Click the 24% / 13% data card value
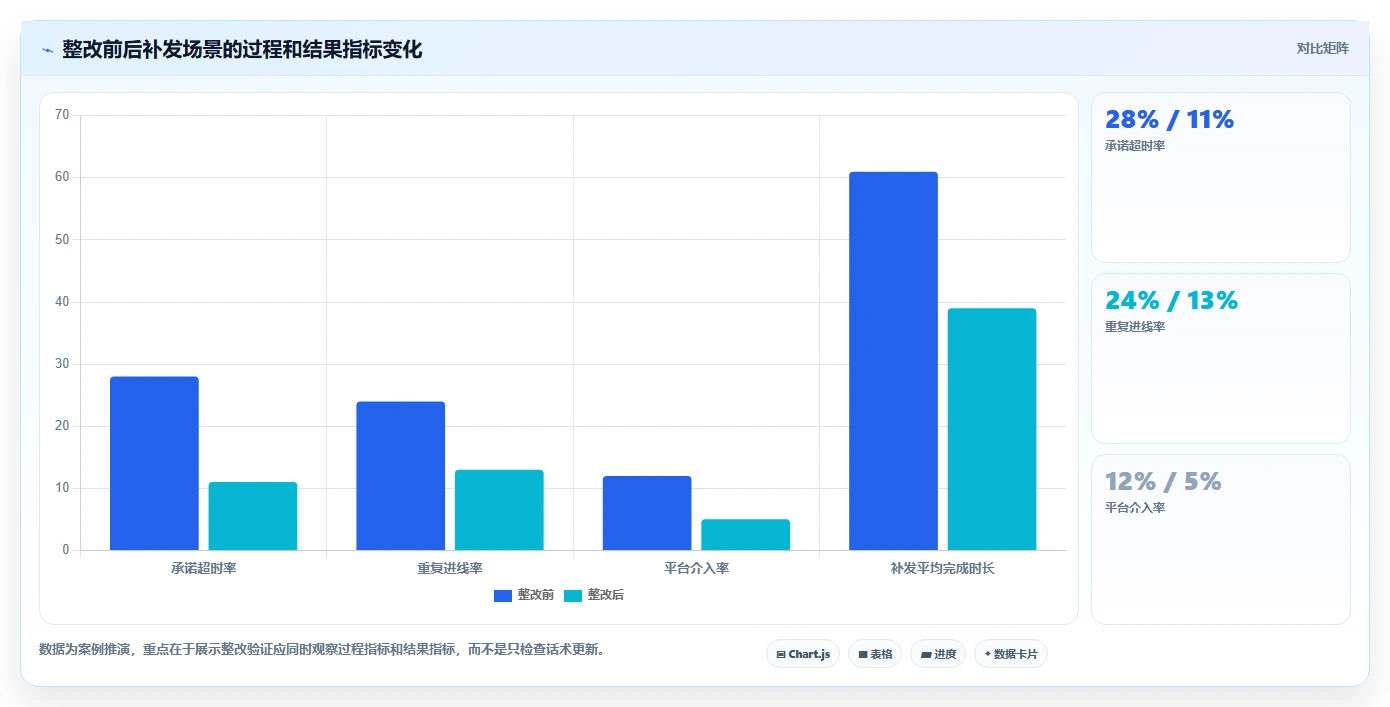This screenshot has width=1390, height=707. tap(1171, 301)
